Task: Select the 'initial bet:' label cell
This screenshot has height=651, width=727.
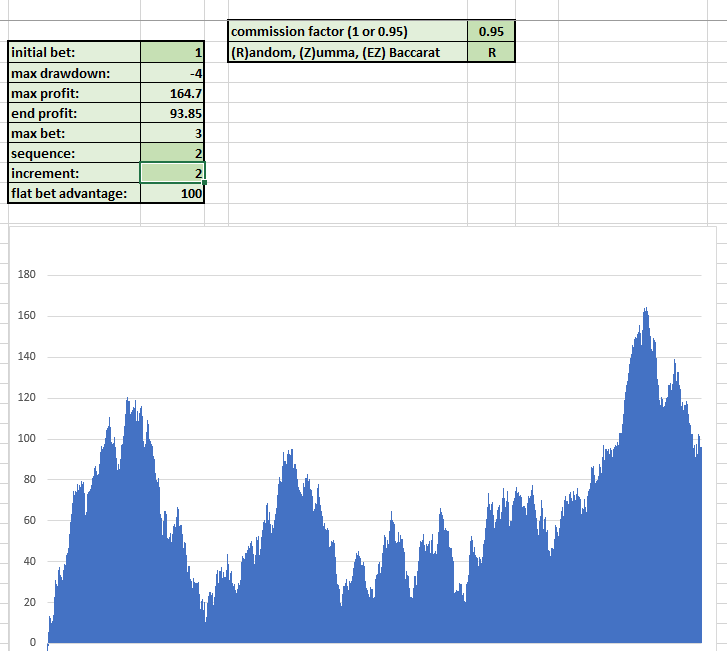Action: [74, 52]
